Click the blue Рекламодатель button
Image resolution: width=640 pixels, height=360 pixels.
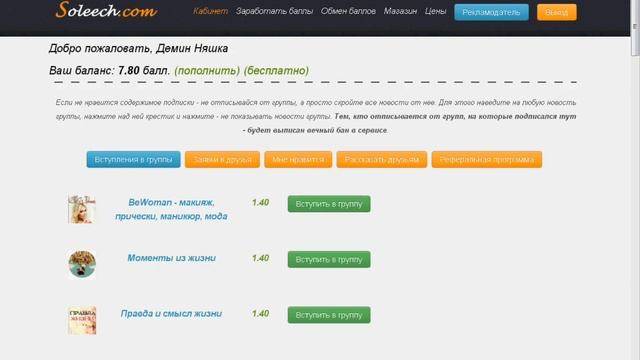coord(491,12)
